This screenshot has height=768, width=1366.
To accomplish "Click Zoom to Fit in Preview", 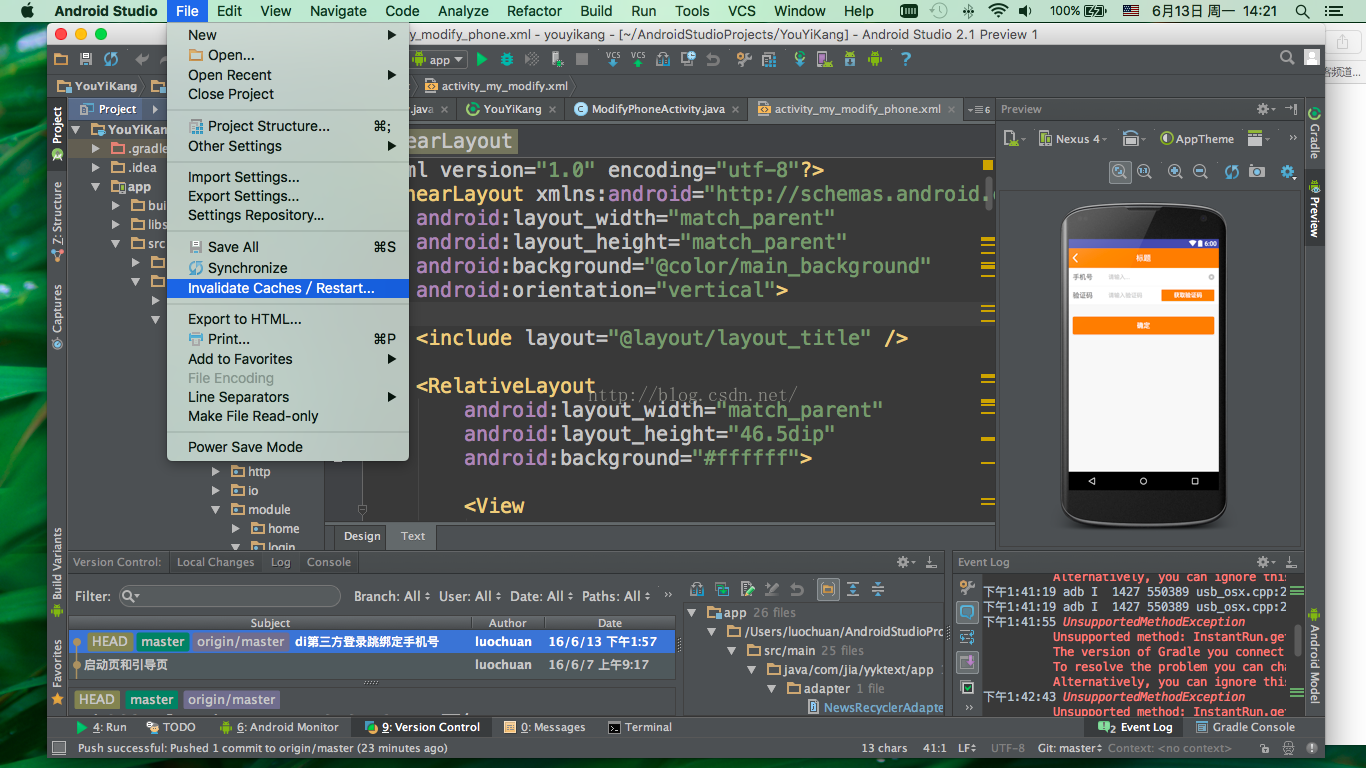I will tap(1120, 172).
